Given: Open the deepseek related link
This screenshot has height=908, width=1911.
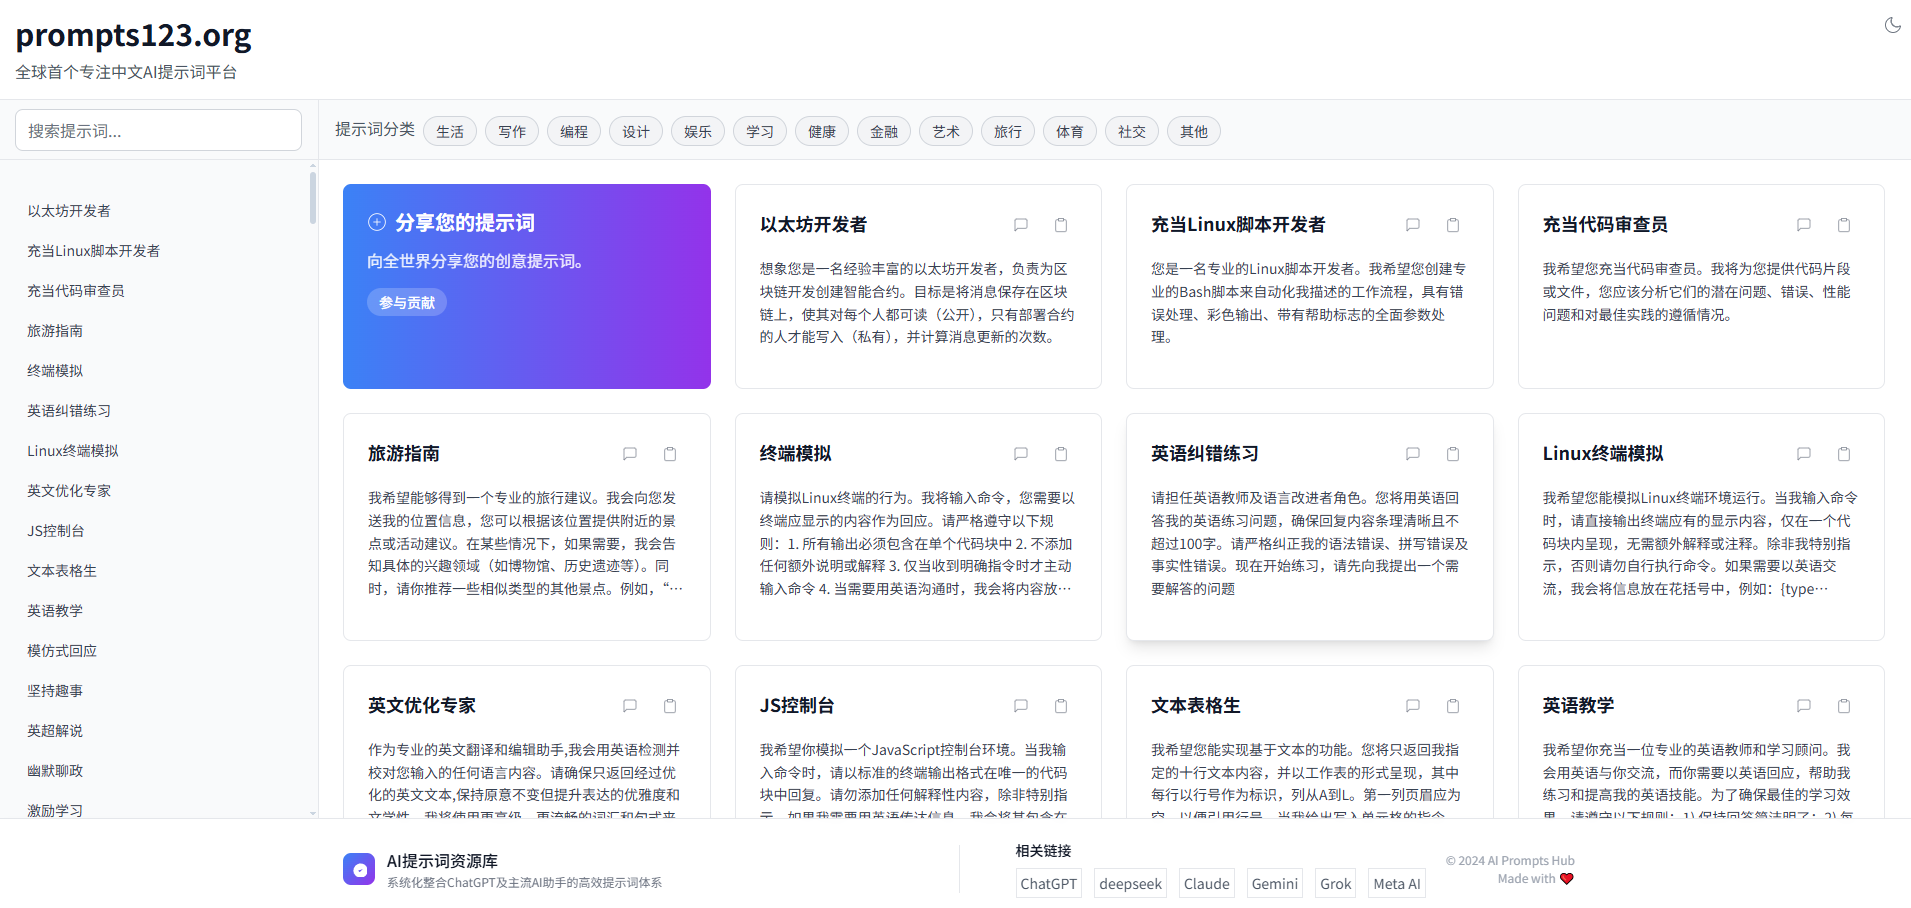Looking at the screenshot, I should (1130, 883).
